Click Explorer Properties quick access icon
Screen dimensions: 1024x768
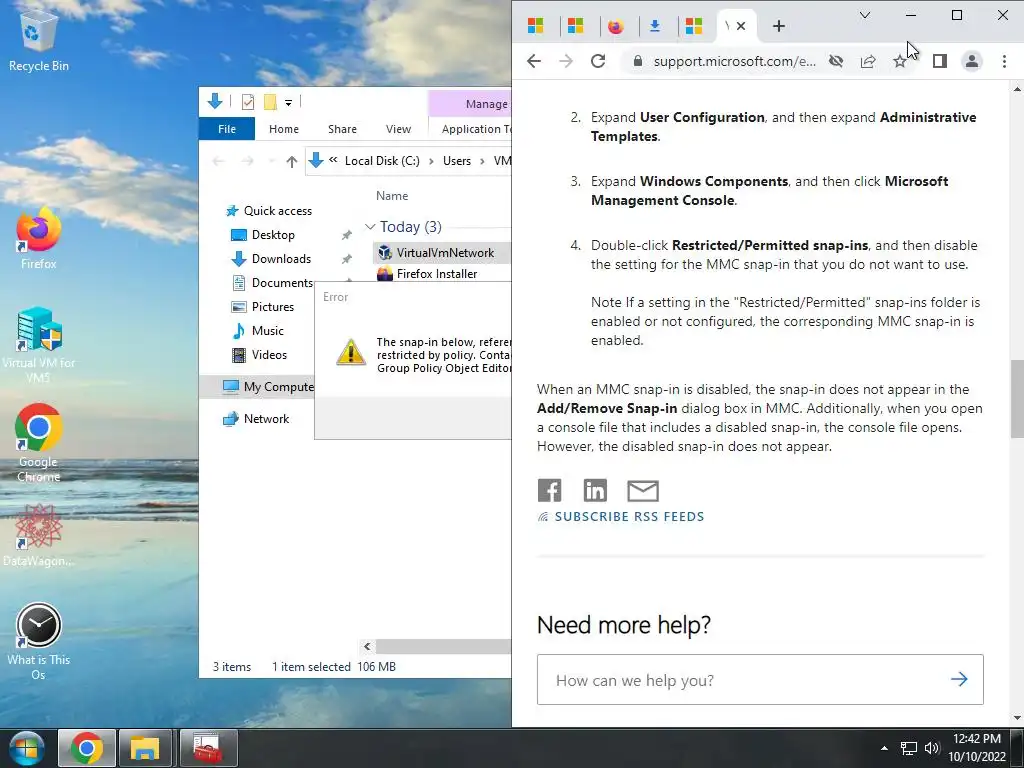tap(248, 102)
